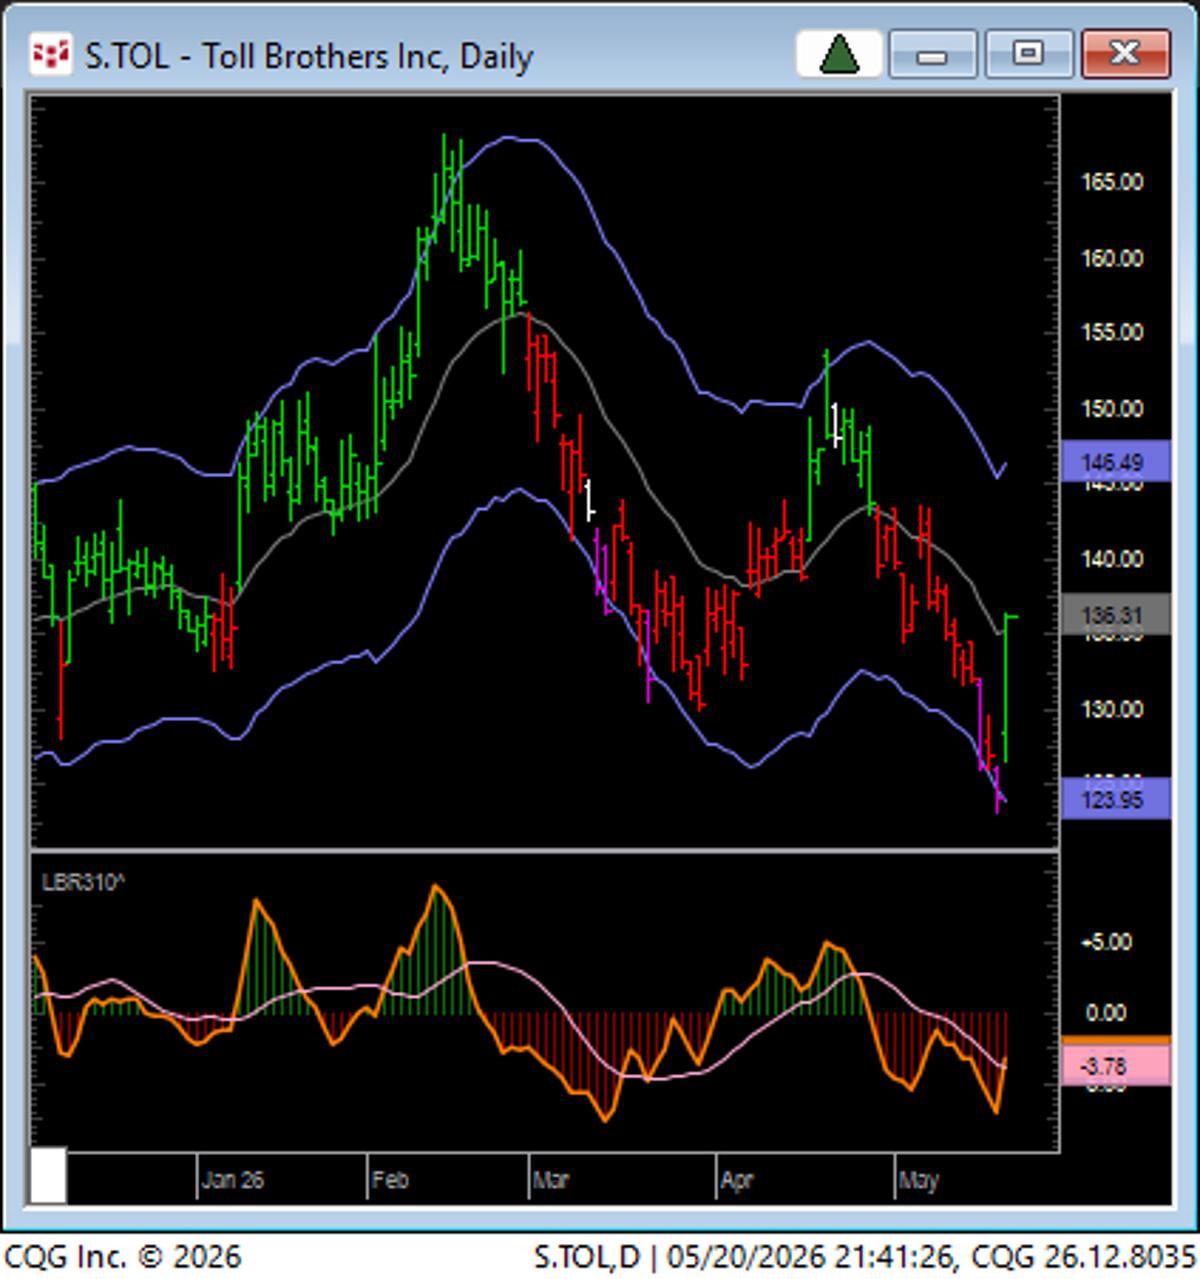Close the S.TOL chart window
Image resolution: width=1200 pixels, height=1279 pixels.
point(1125,54)
